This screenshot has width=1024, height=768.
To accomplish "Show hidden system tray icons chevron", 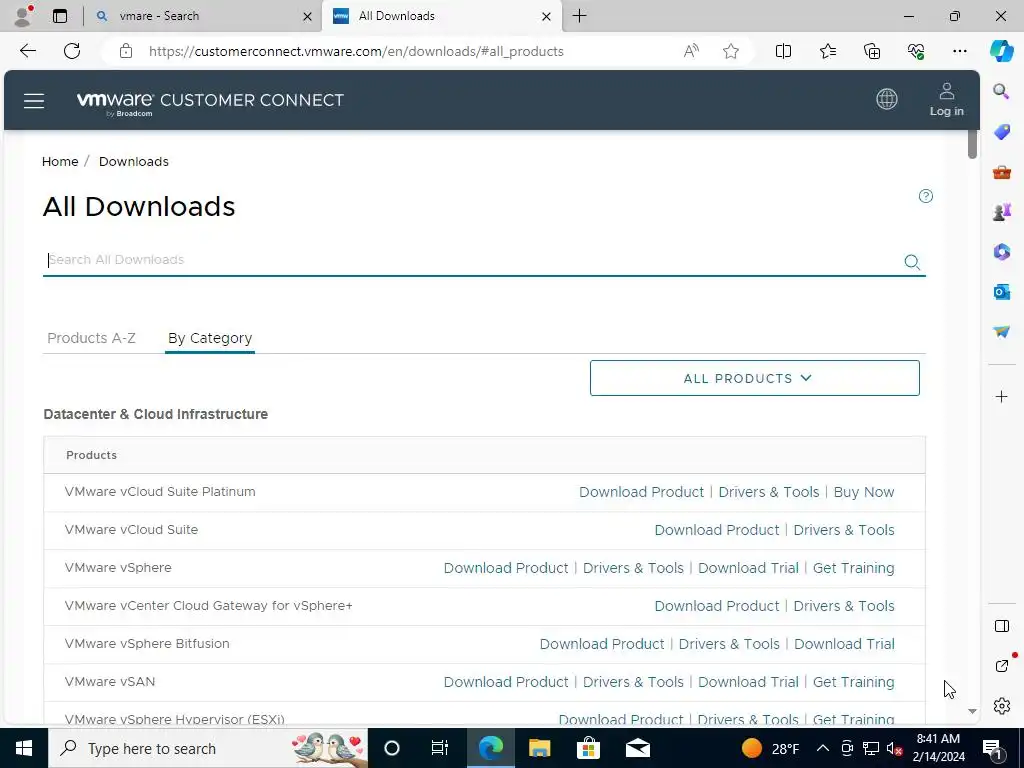I will [x=823, y=748].
